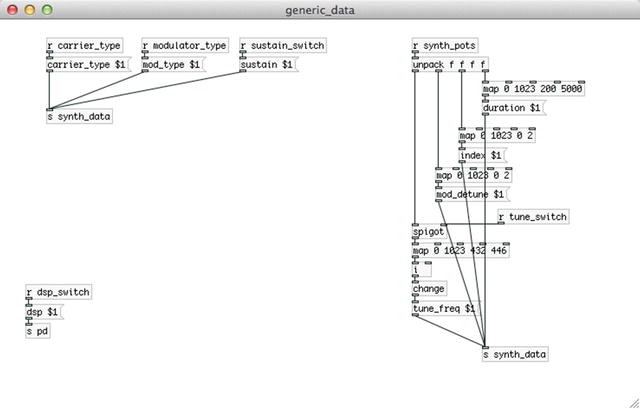
Task: Minimize the generic_data window
Action: tap(30, 10)
